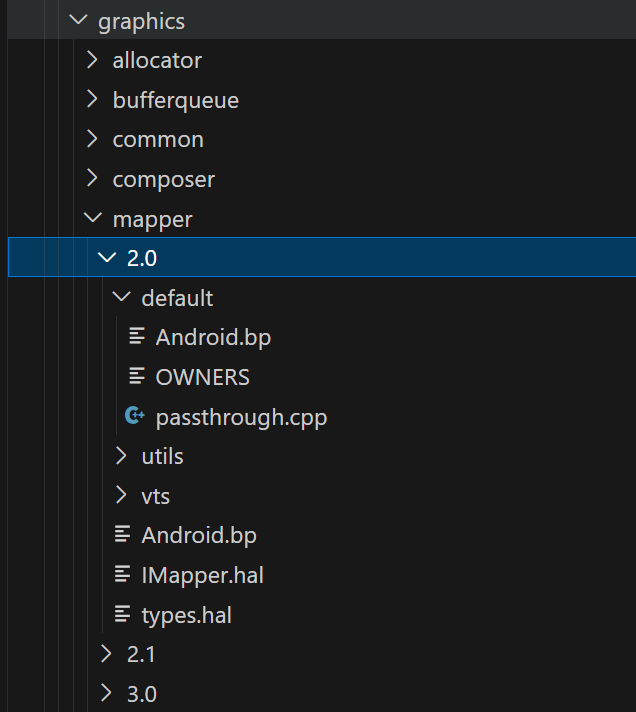Click the IMapper.hal file icon

122,574
